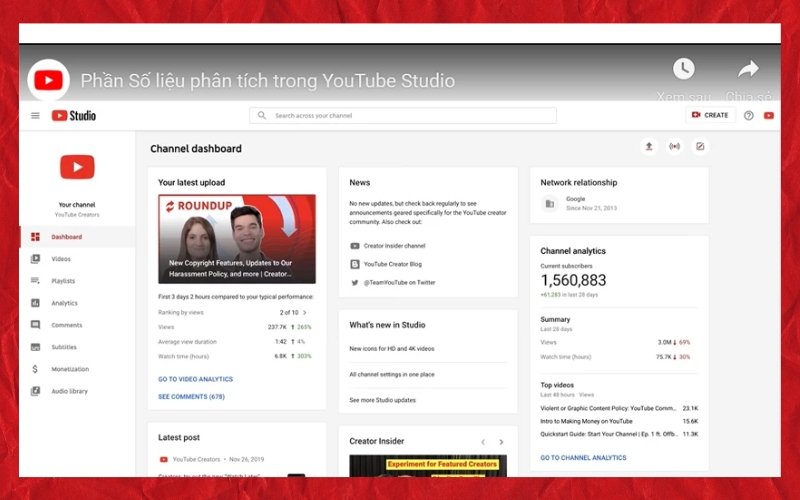Click the Watch time 75.7K summary value

click(x=663, y=357)
